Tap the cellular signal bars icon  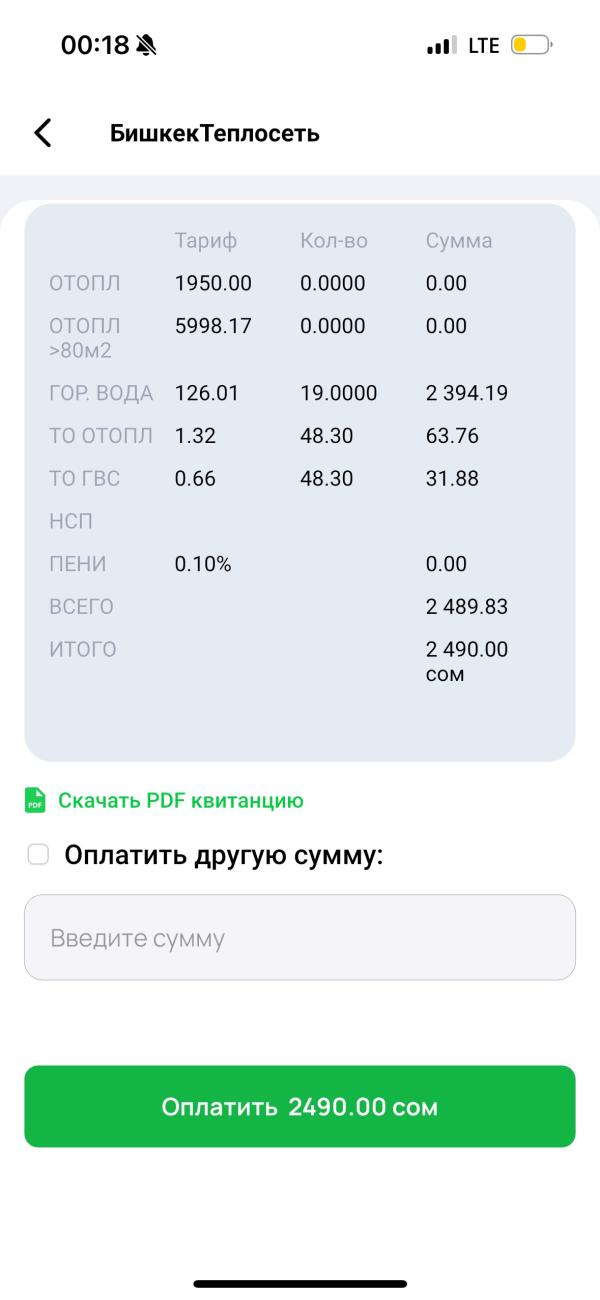pos(441,46)
